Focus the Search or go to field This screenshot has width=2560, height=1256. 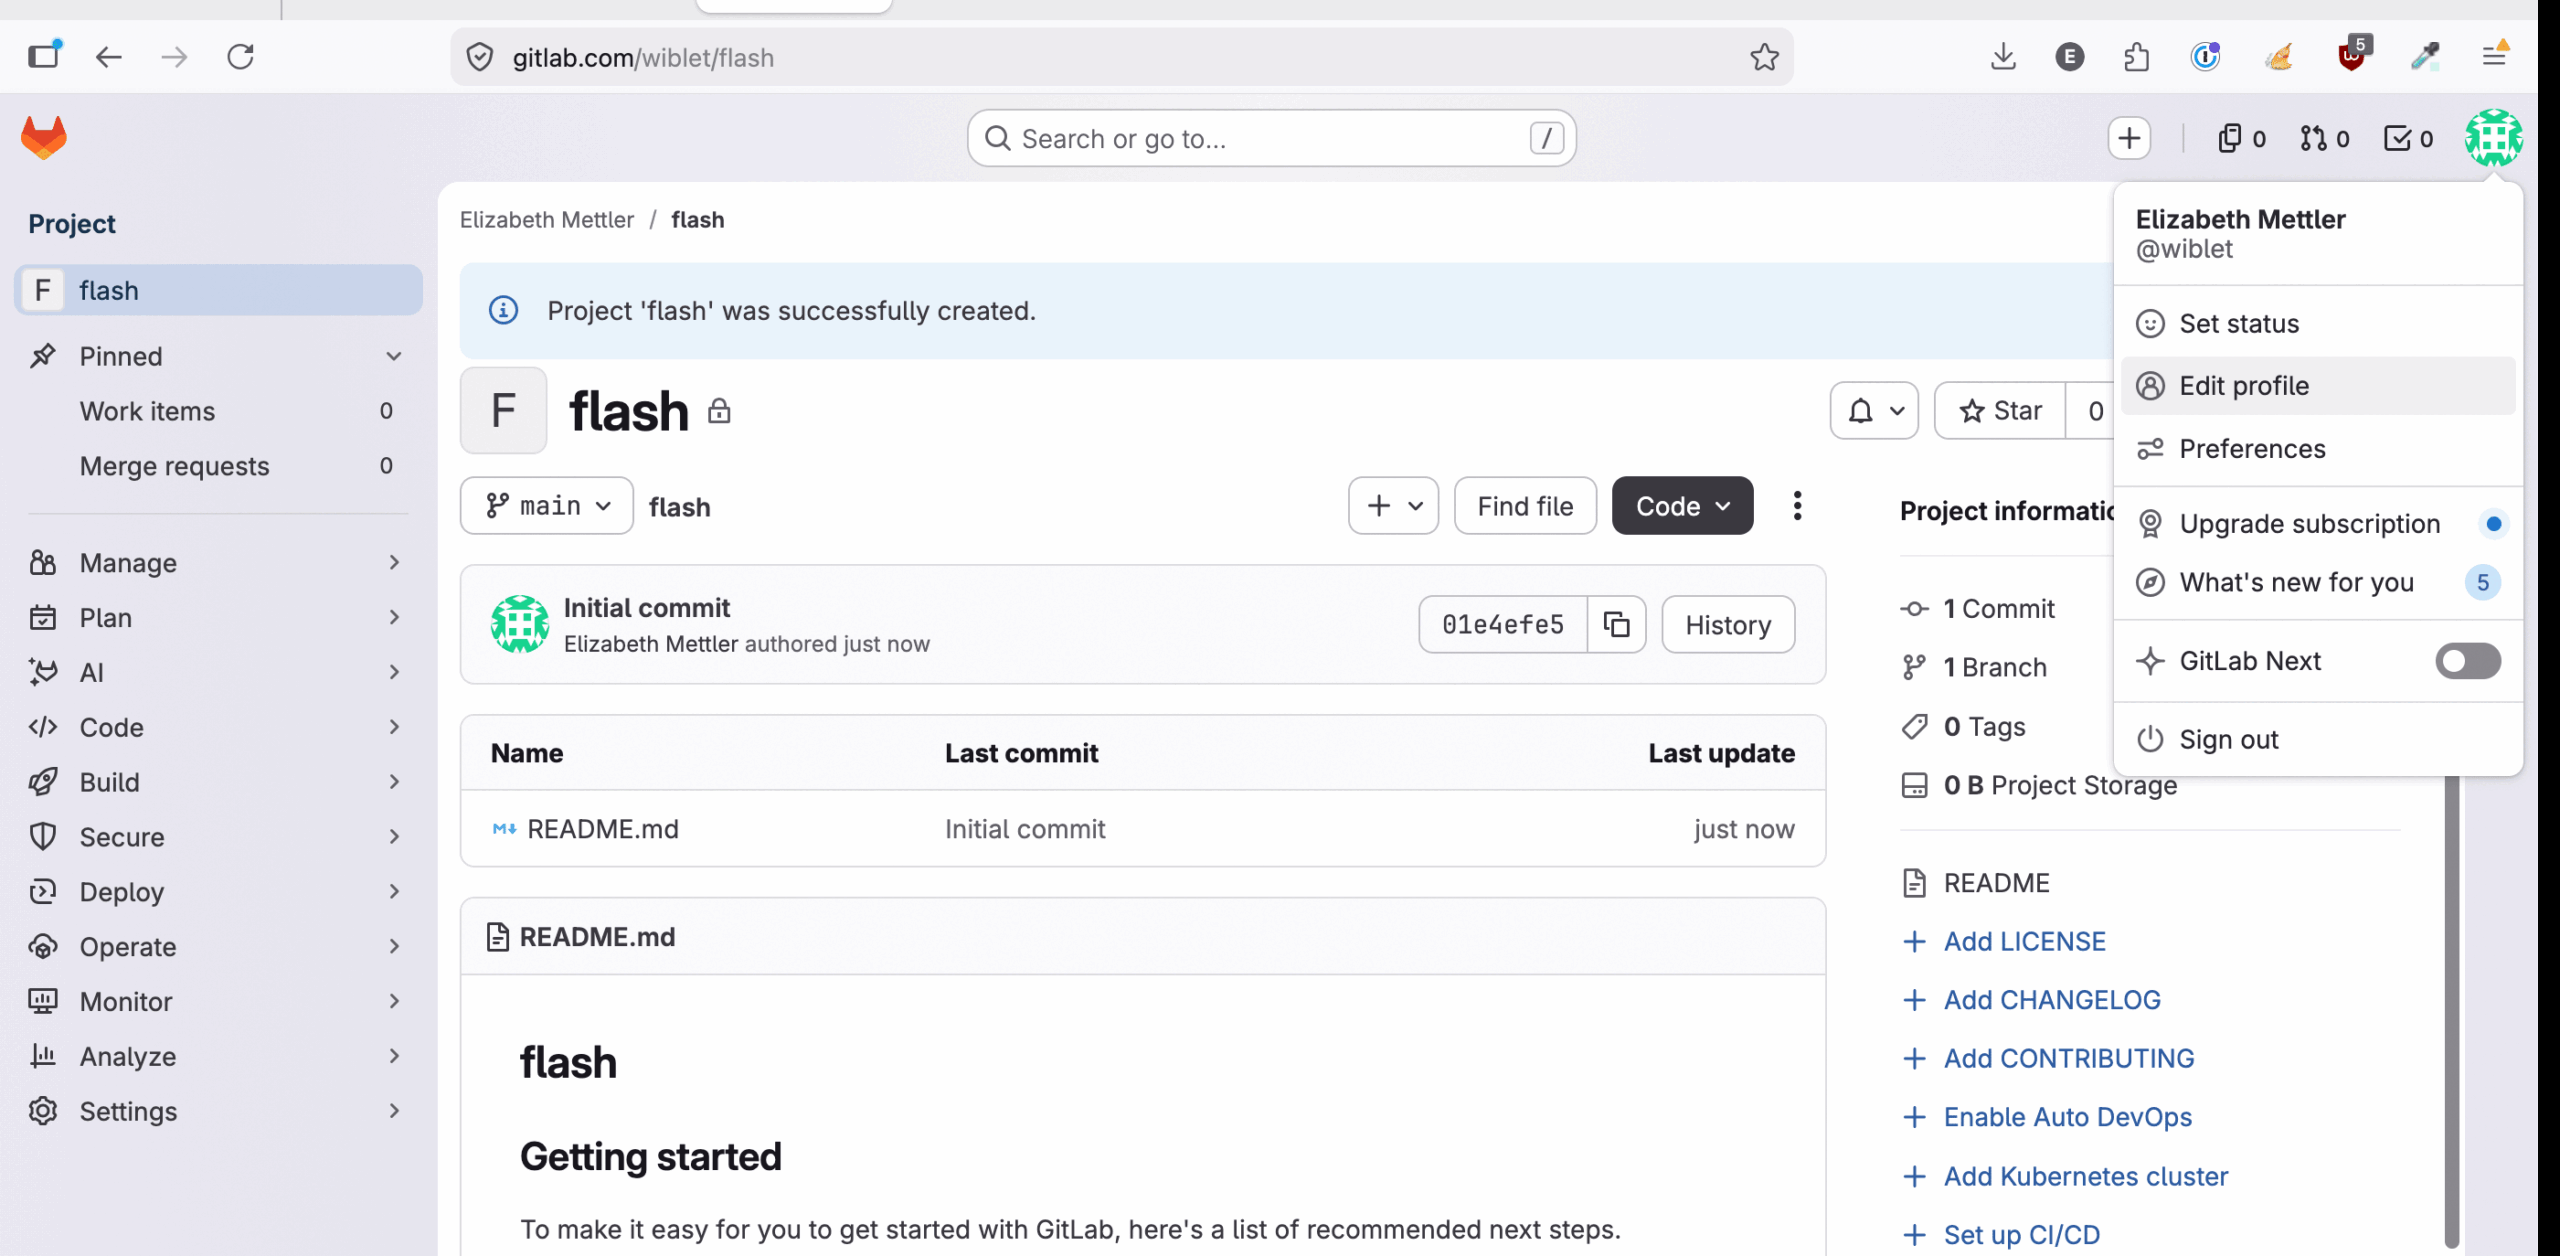point(1271,138)
